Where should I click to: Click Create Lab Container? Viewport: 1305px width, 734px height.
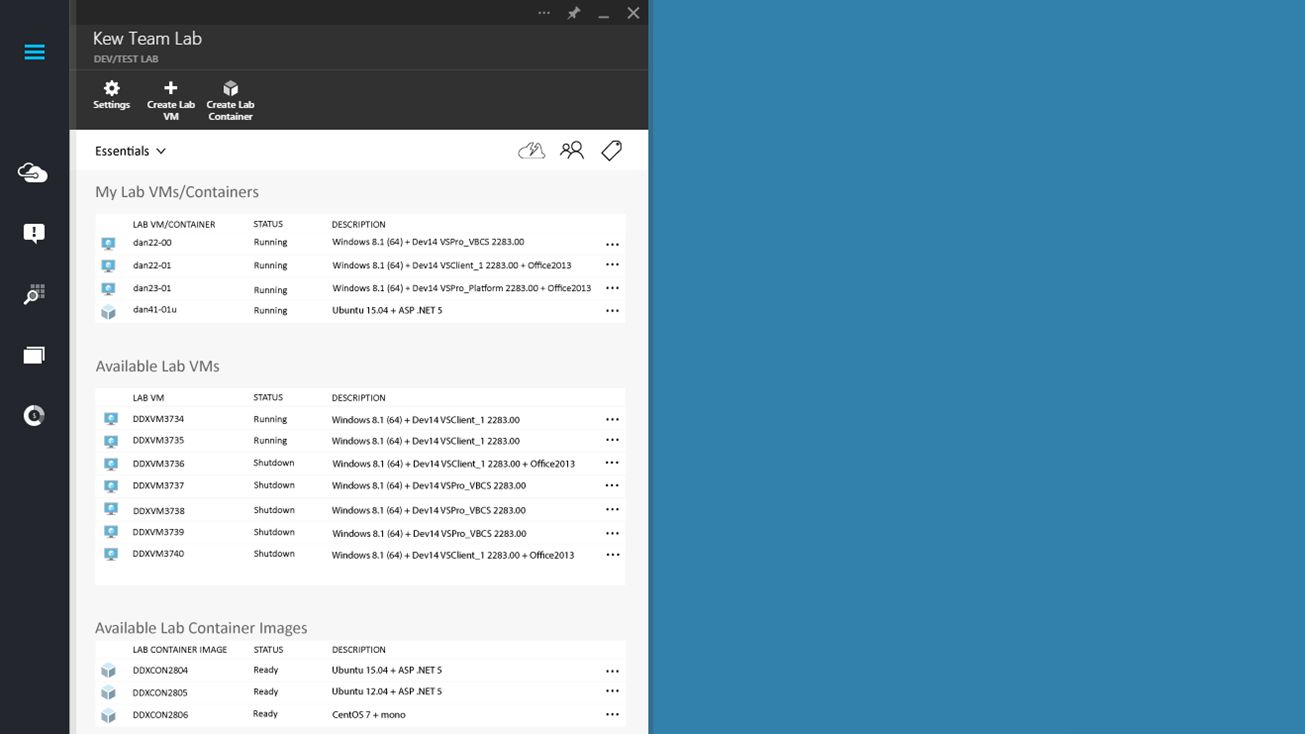point(230,101)
